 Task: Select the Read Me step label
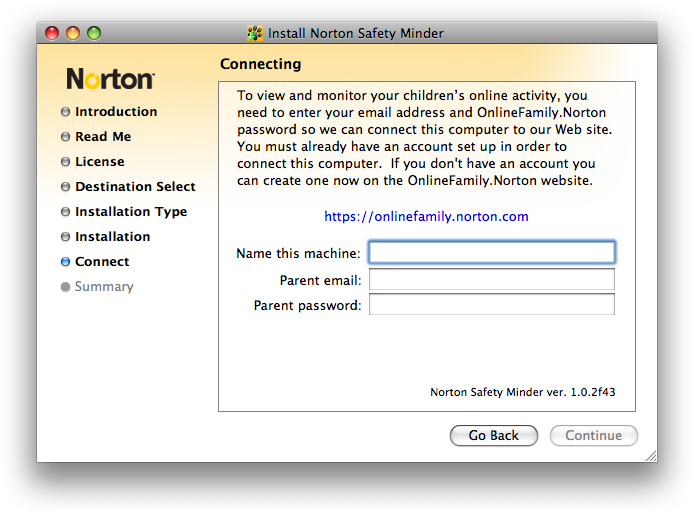point(103,137)
